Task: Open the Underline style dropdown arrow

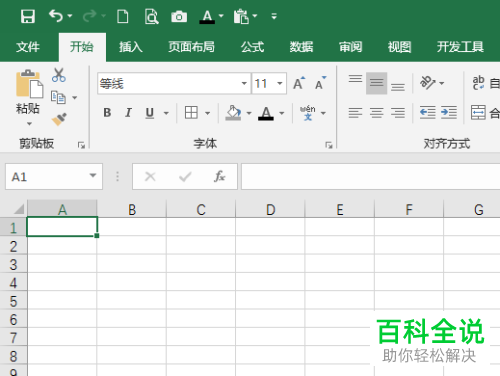Action: (166, 113)
